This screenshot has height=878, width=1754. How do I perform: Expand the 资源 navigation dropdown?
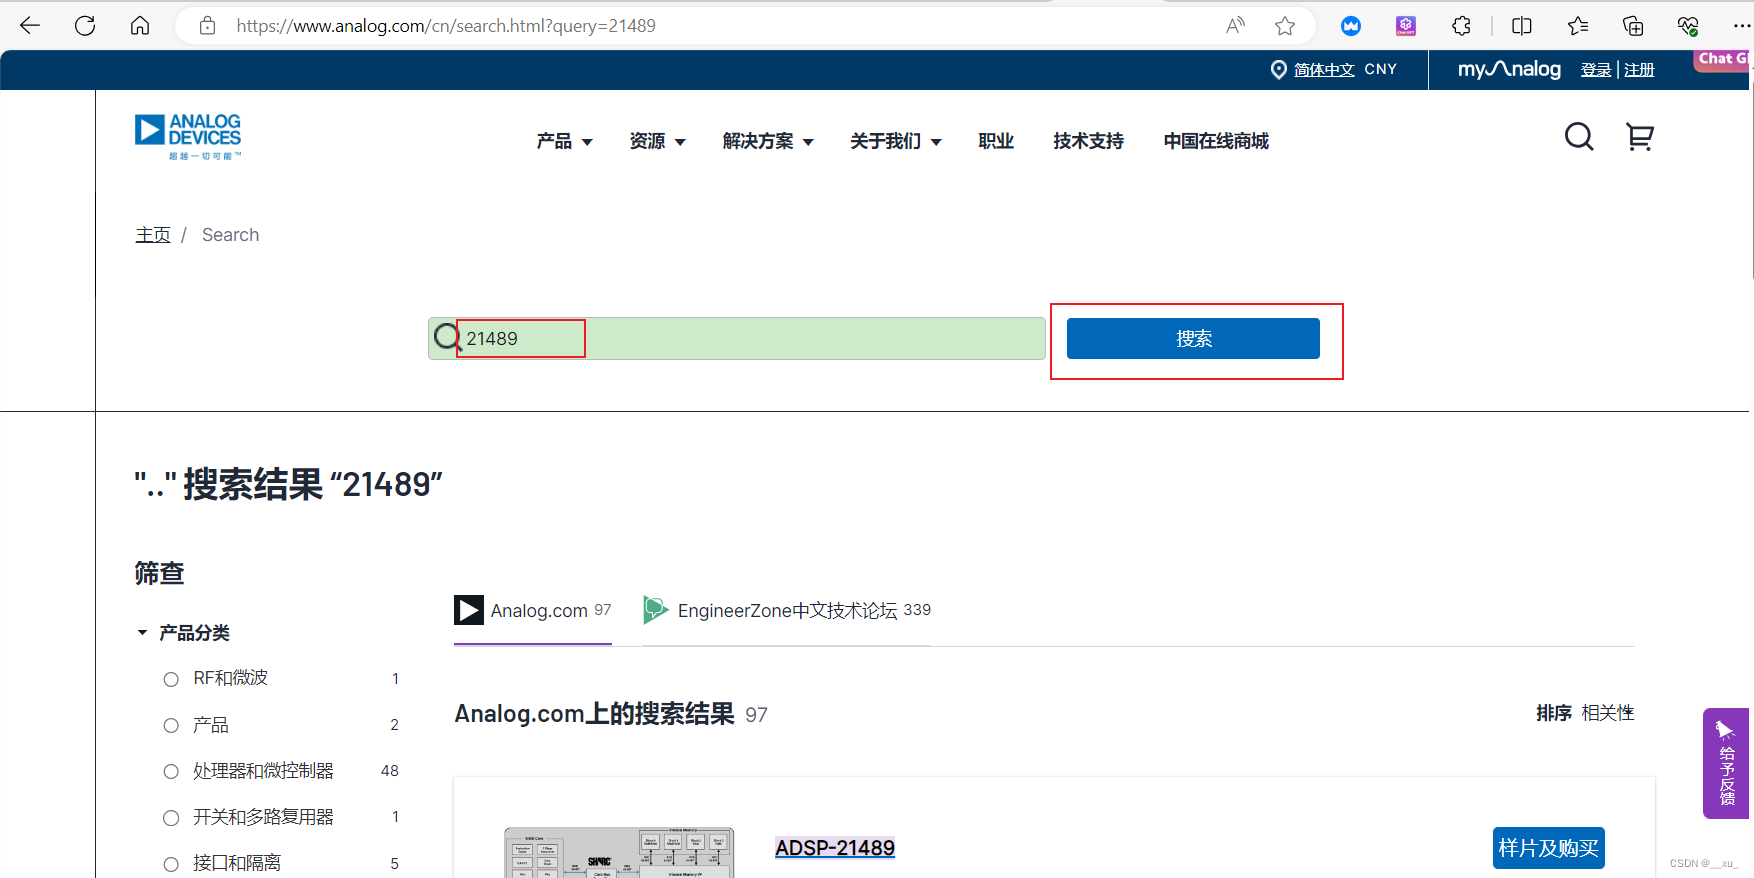click(x=657, y=141)
